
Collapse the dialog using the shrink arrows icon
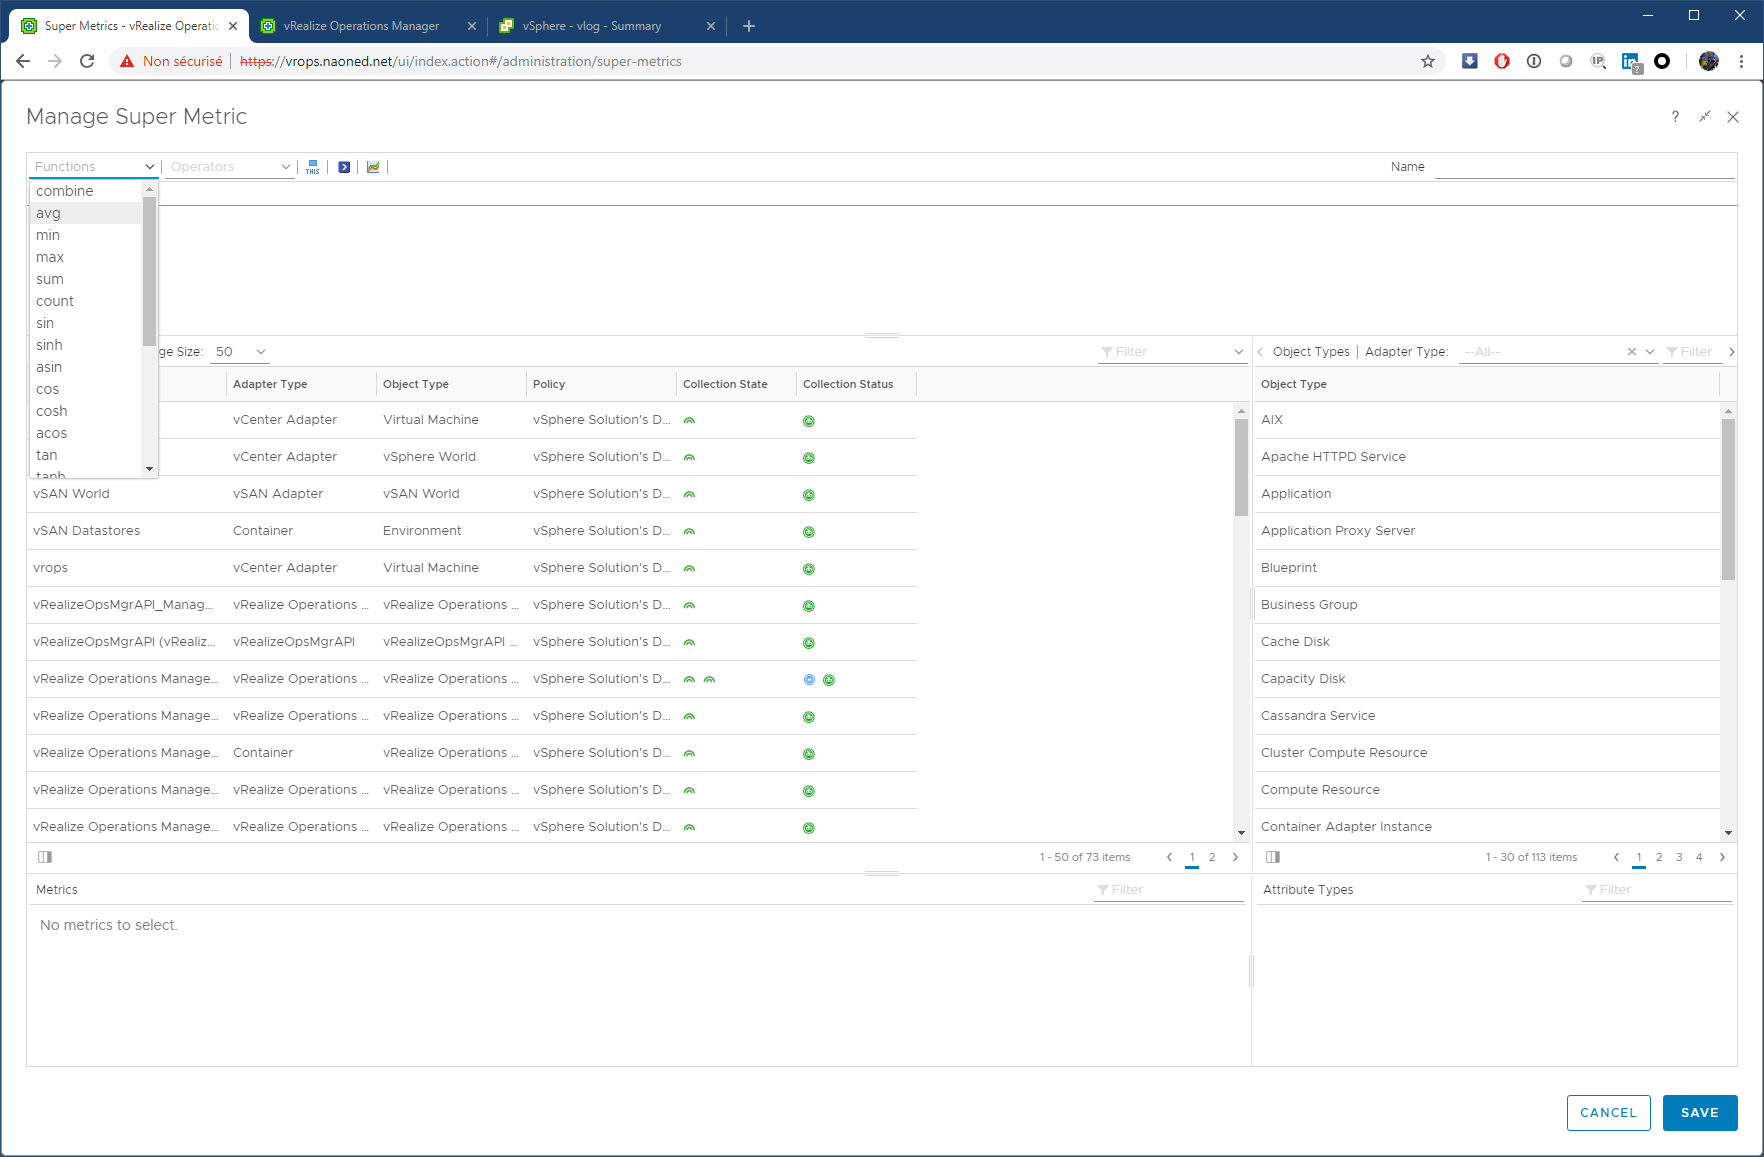(x=1705, y=117)
